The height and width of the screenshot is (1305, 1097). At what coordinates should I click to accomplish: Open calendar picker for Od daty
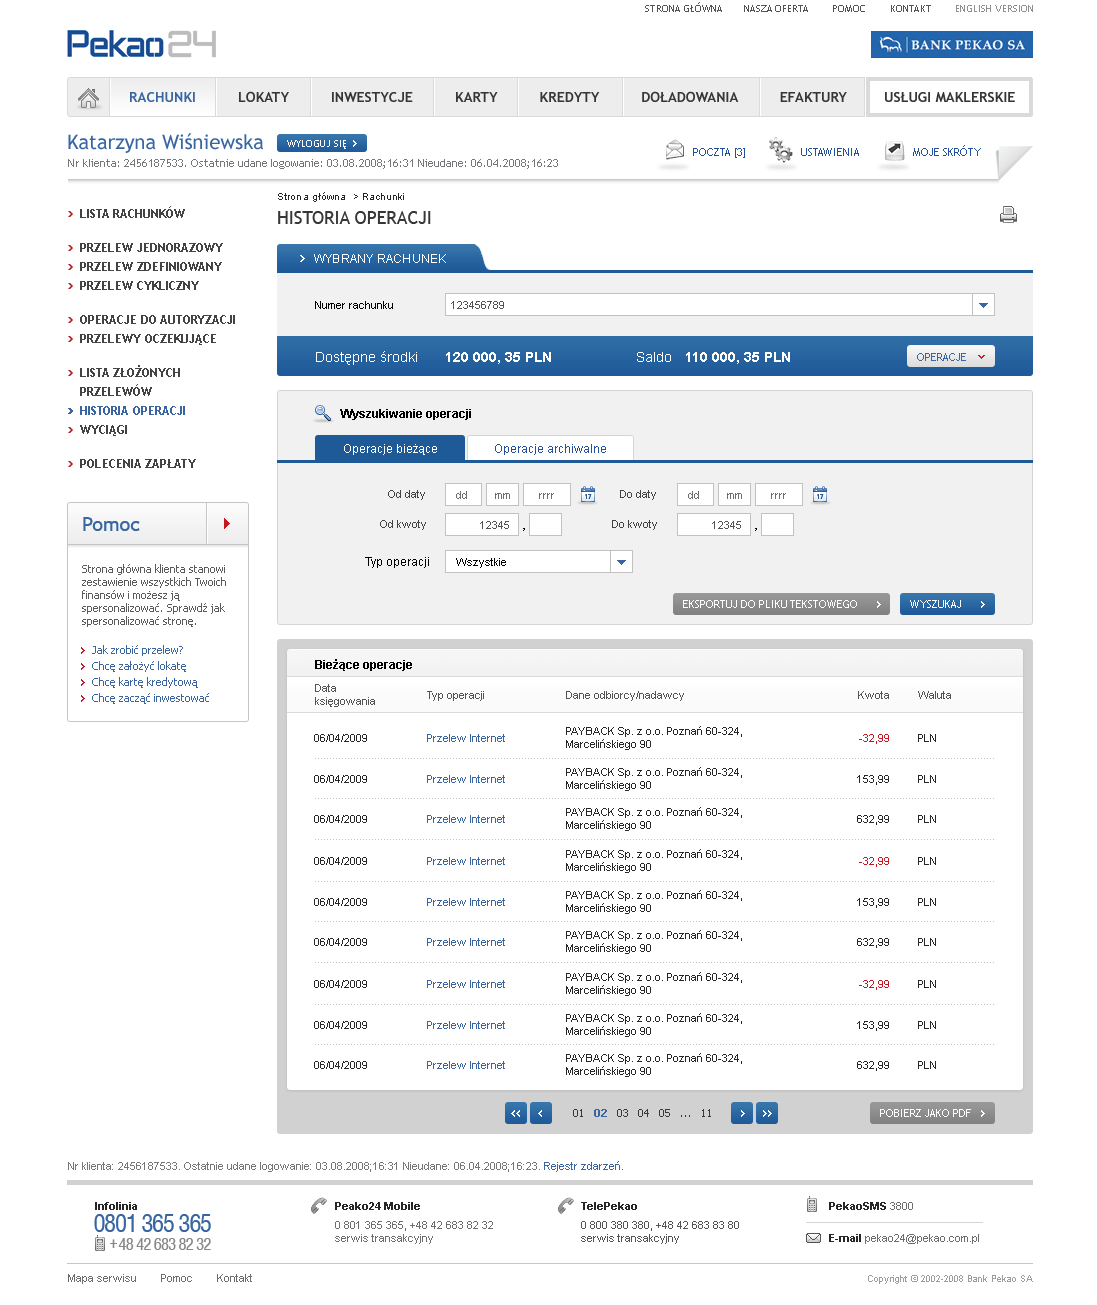[x=588, y=495]
